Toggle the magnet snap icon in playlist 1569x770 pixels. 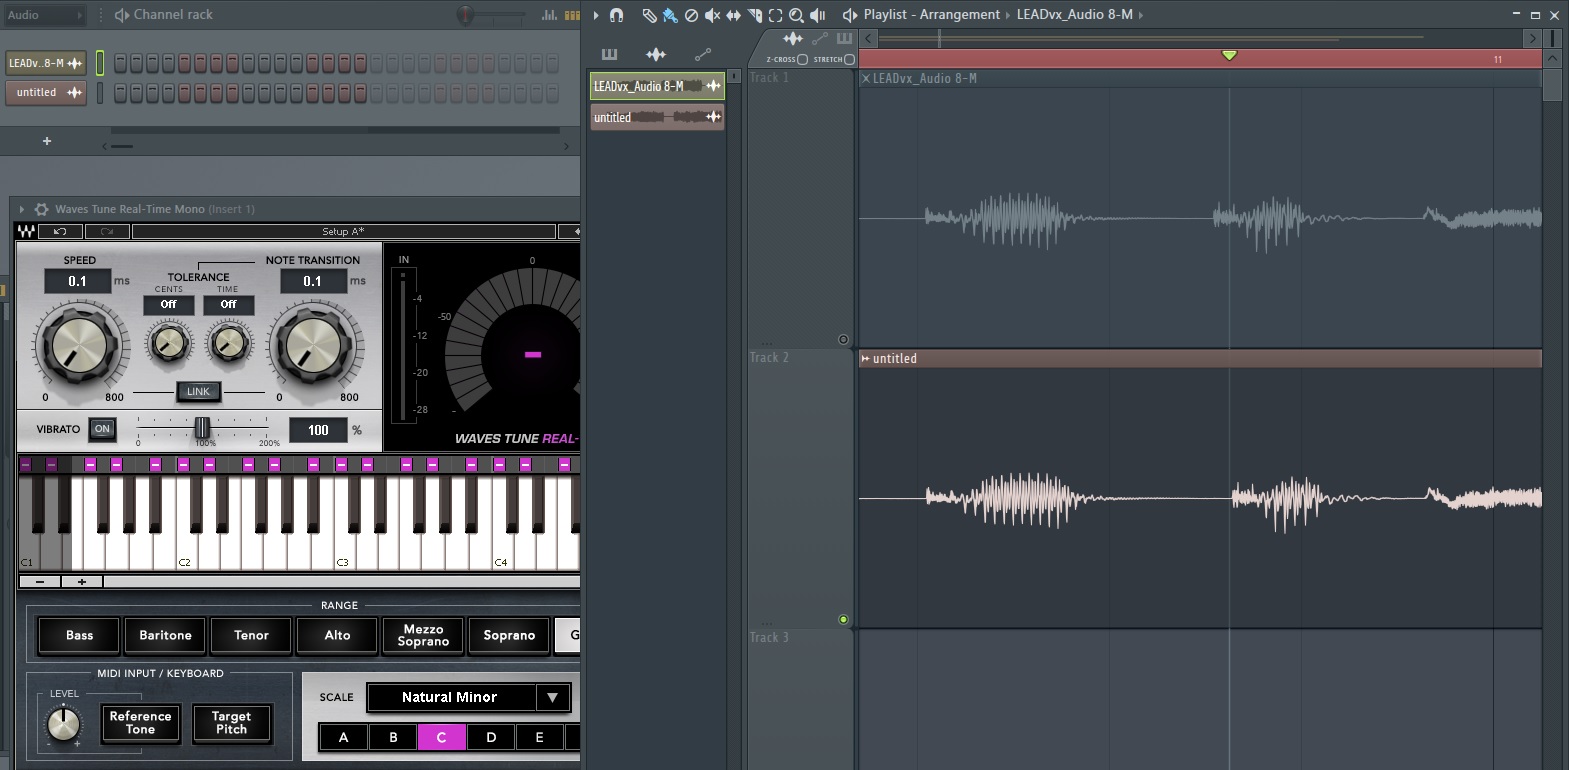(x=617, y=15)
